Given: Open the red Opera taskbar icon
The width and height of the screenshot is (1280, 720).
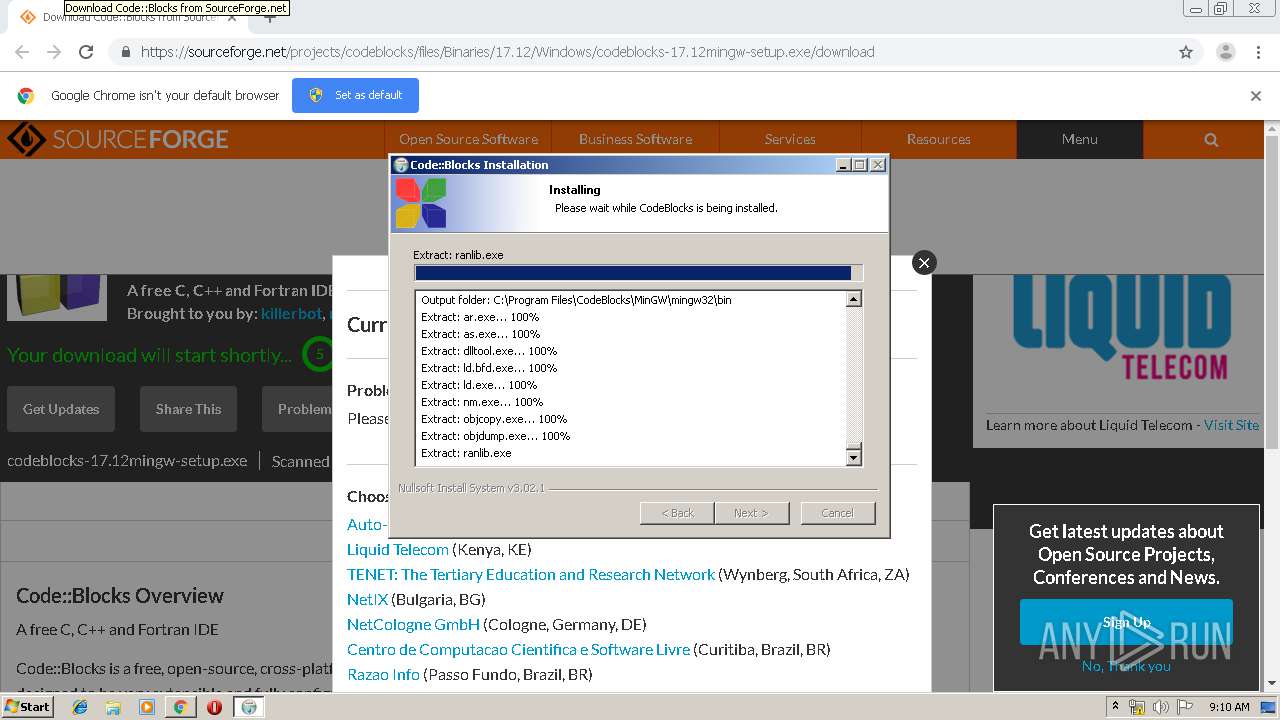Looking at the screenshot, I should coord(214,707).
